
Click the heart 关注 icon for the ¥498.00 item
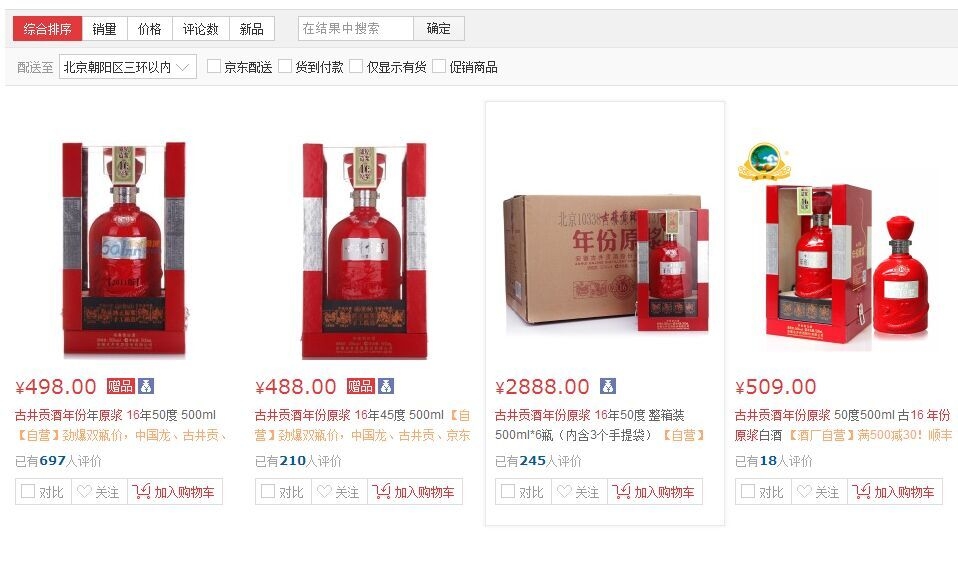84,491
